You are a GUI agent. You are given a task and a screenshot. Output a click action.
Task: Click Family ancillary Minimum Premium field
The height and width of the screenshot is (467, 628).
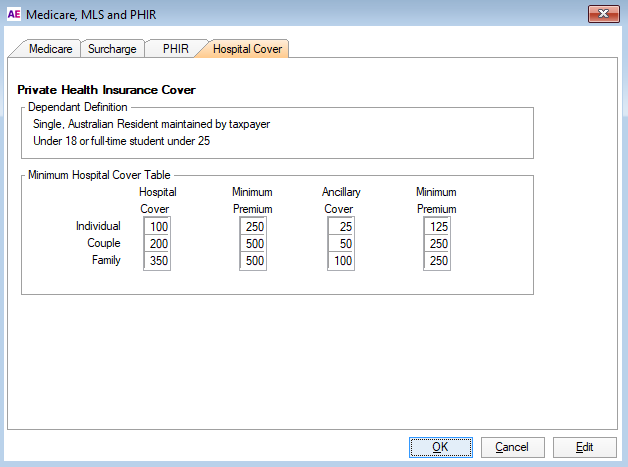(x=437, y=261)
